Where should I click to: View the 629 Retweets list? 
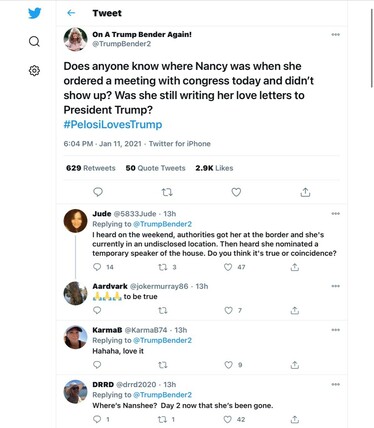91,168
